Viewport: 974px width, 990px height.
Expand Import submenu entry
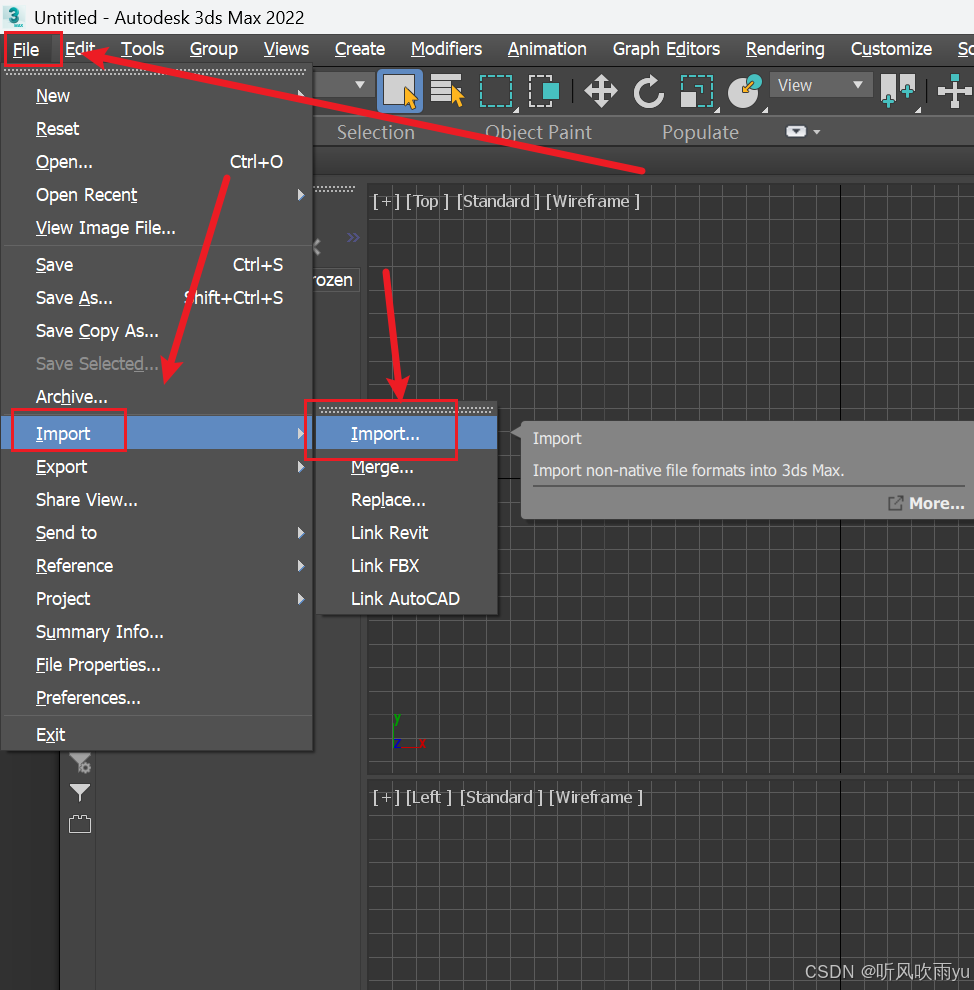(x=157, y=433)
